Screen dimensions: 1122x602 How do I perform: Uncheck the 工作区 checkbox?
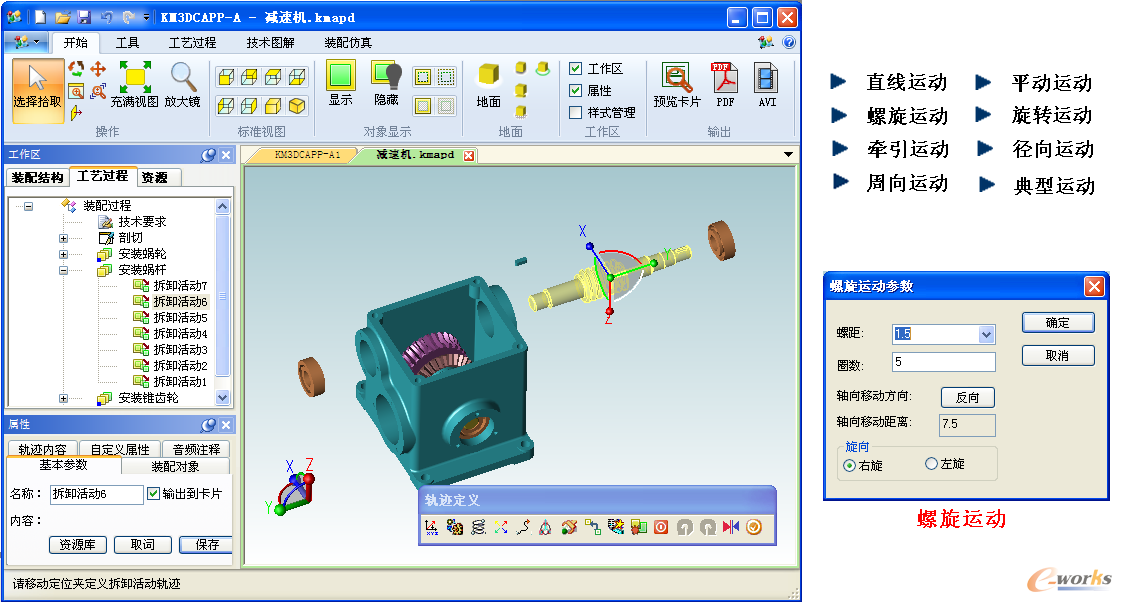[x=575, y=69]
